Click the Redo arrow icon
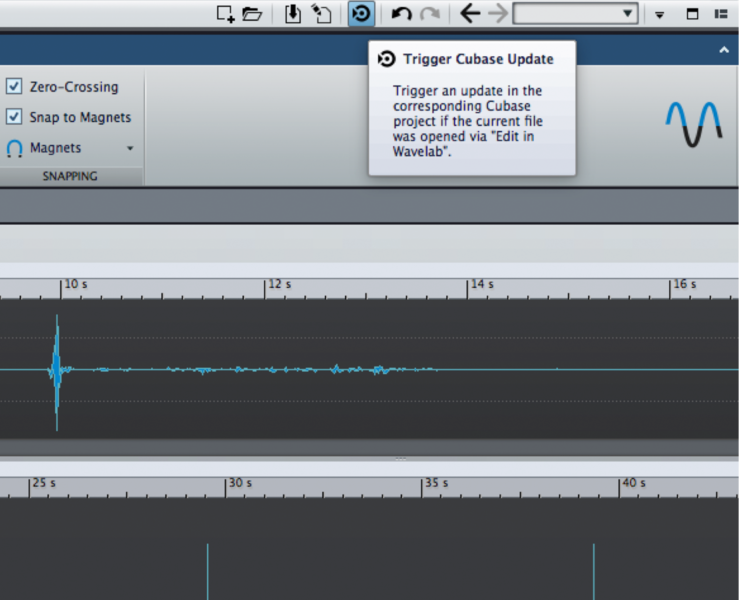Viewport: 739px width, 600px height. pyautogui.click(x=430, y=14)
